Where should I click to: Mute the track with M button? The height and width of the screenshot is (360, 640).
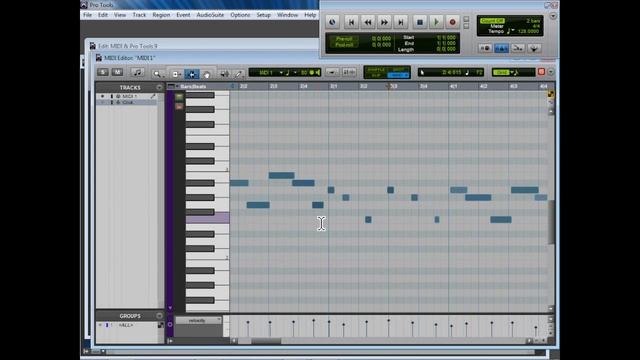pyautogui.click(x=117, y=72)
